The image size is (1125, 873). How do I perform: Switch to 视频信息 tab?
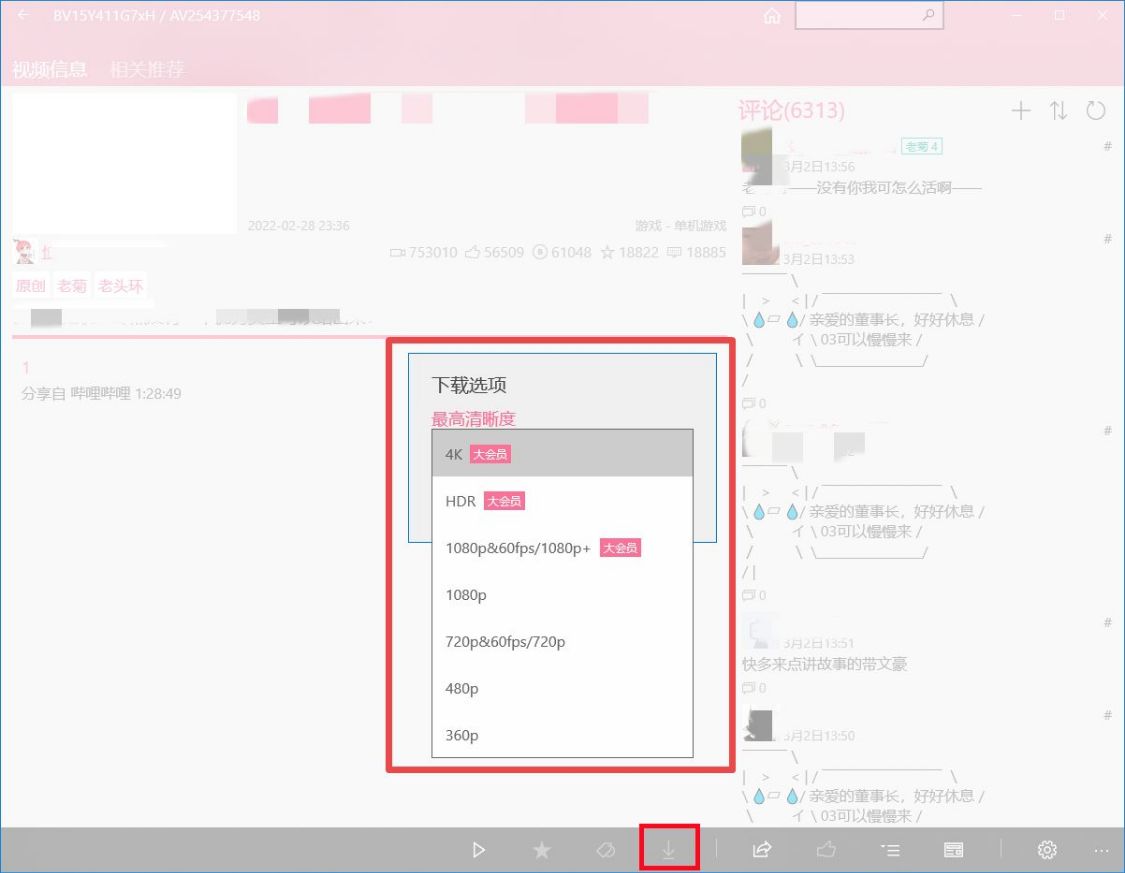50,69
